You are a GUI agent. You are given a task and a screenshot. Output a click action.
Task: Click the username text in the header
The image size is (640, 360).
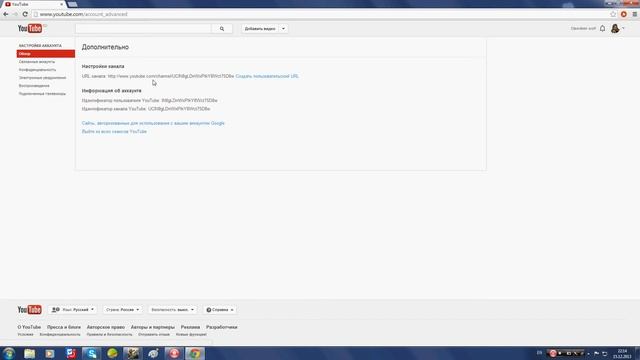coord(583,28)
